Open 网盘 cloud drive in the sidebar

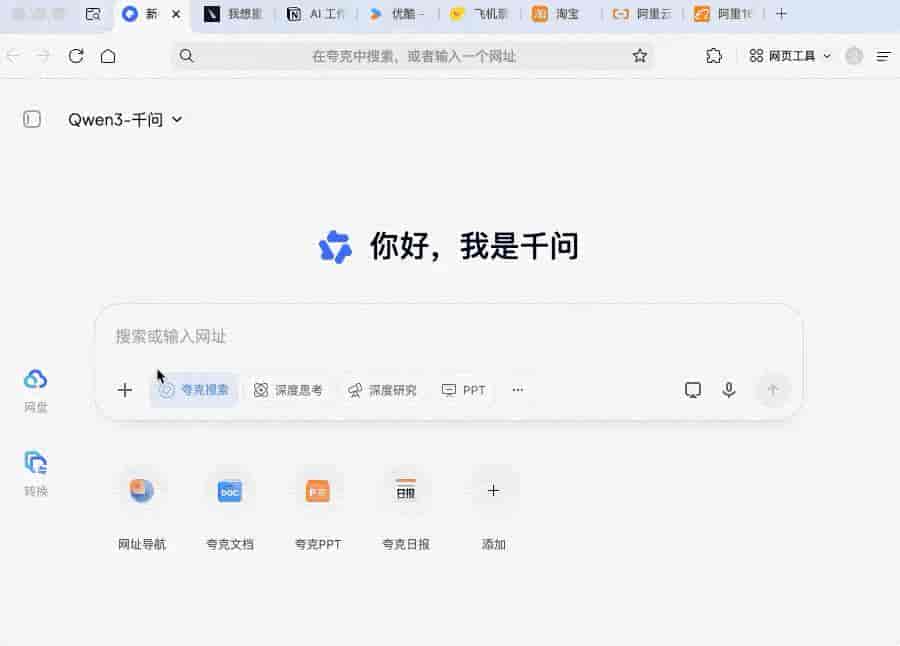[36, 390]
